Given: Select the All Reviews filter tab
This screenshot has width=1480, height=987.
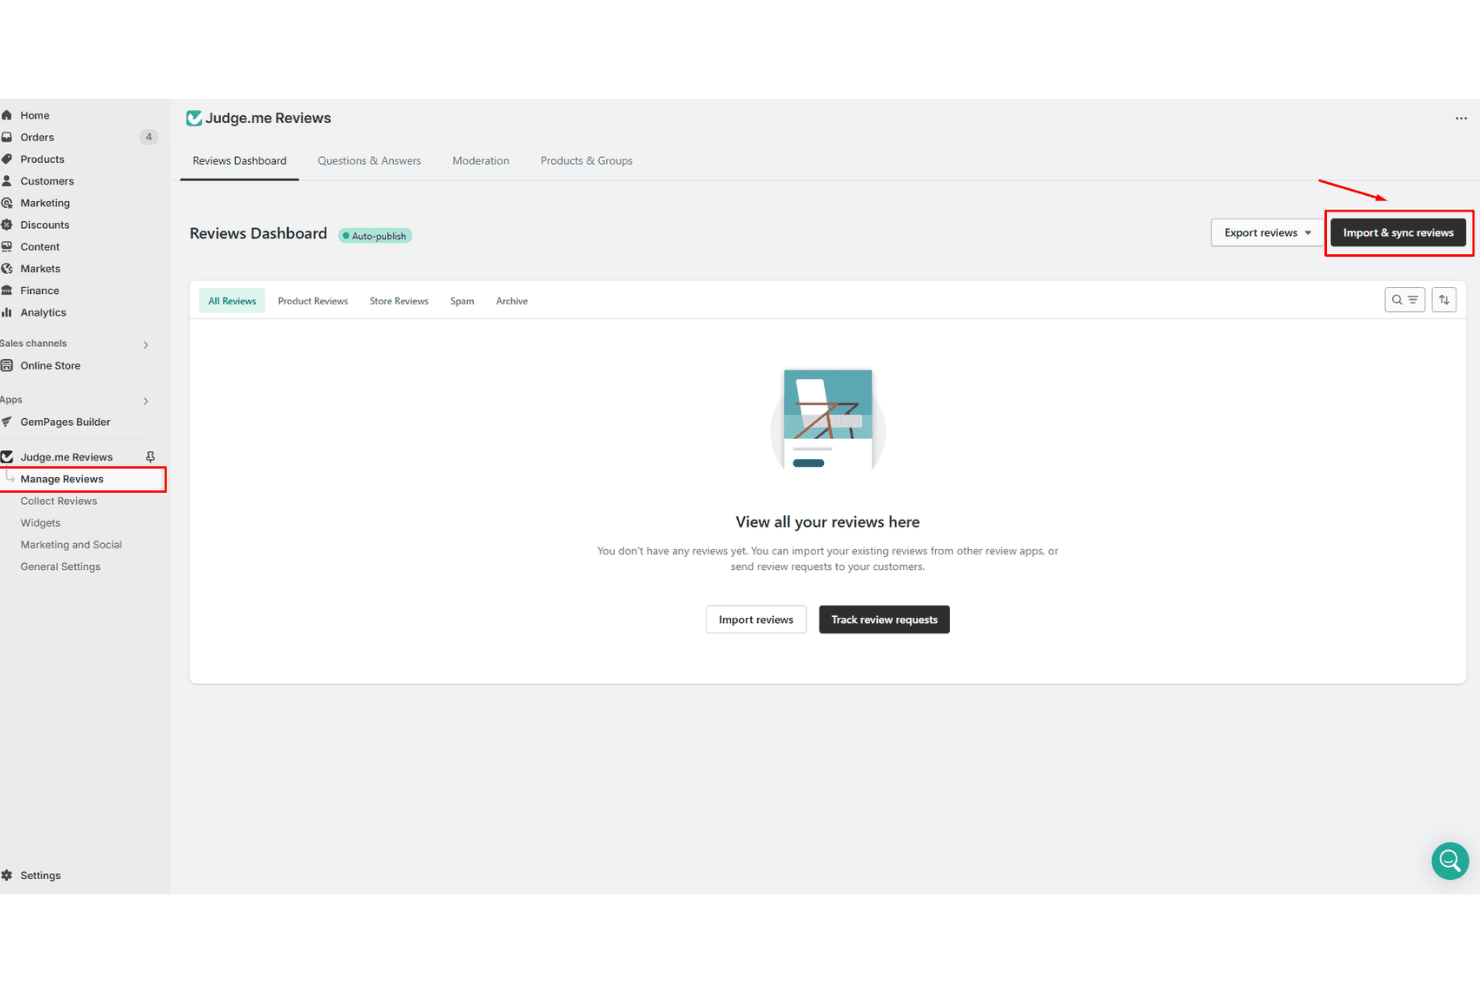Looking at the screenshot, I should pyautogui.click(x=232, y=301).
